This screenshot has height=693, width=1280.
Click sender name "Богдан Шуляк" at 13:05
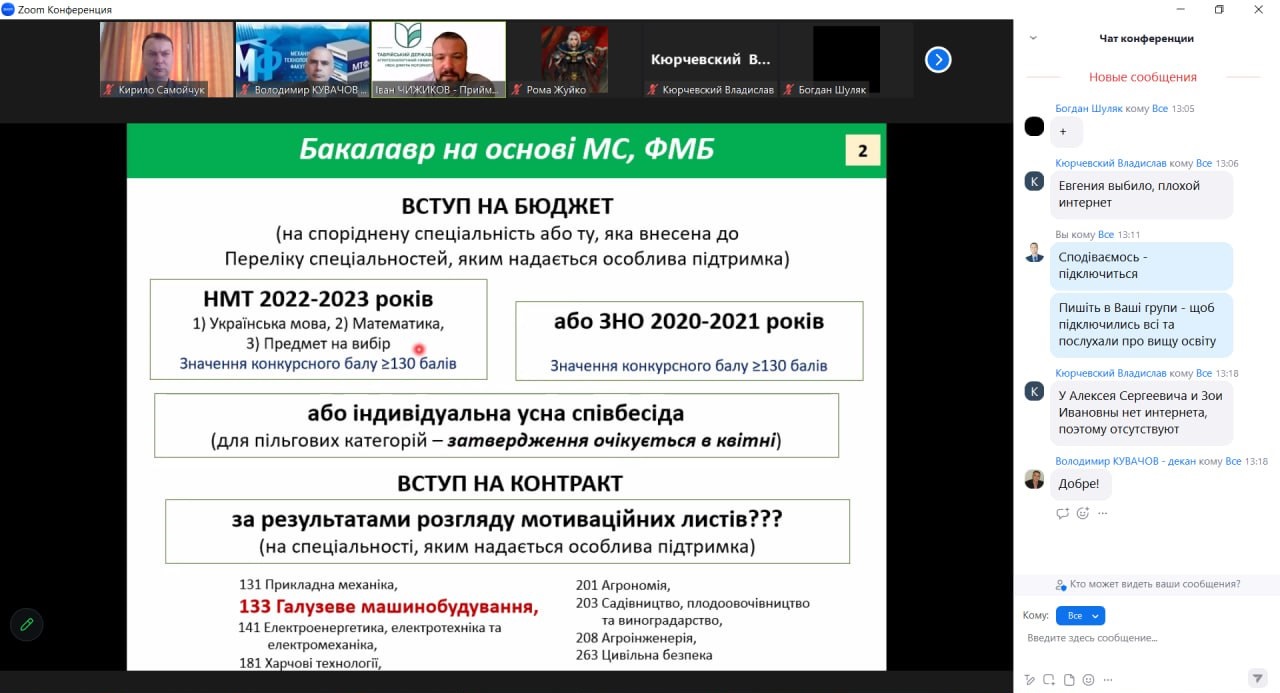click(x=1089, y=108)
